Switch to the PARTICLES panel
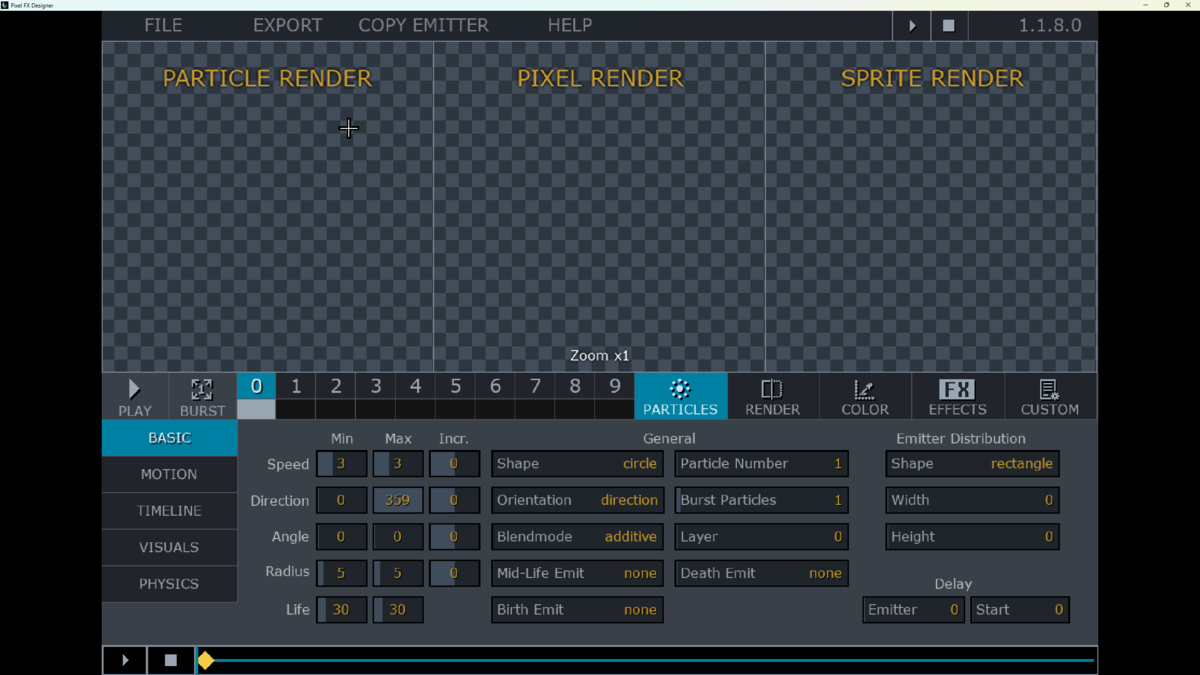This screenshot has width=1200, height=675. pyautogui.click(x=681, y=397)
